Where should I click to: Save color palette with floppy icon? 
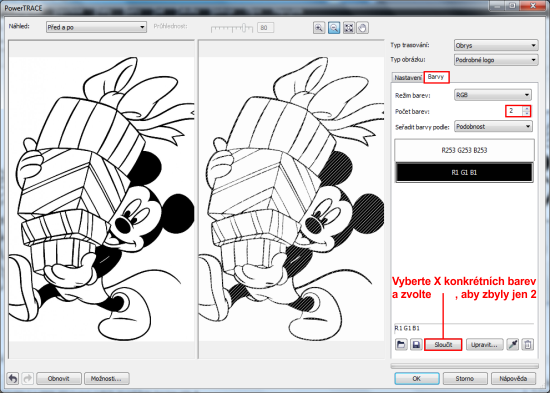(x=416, y=345)
